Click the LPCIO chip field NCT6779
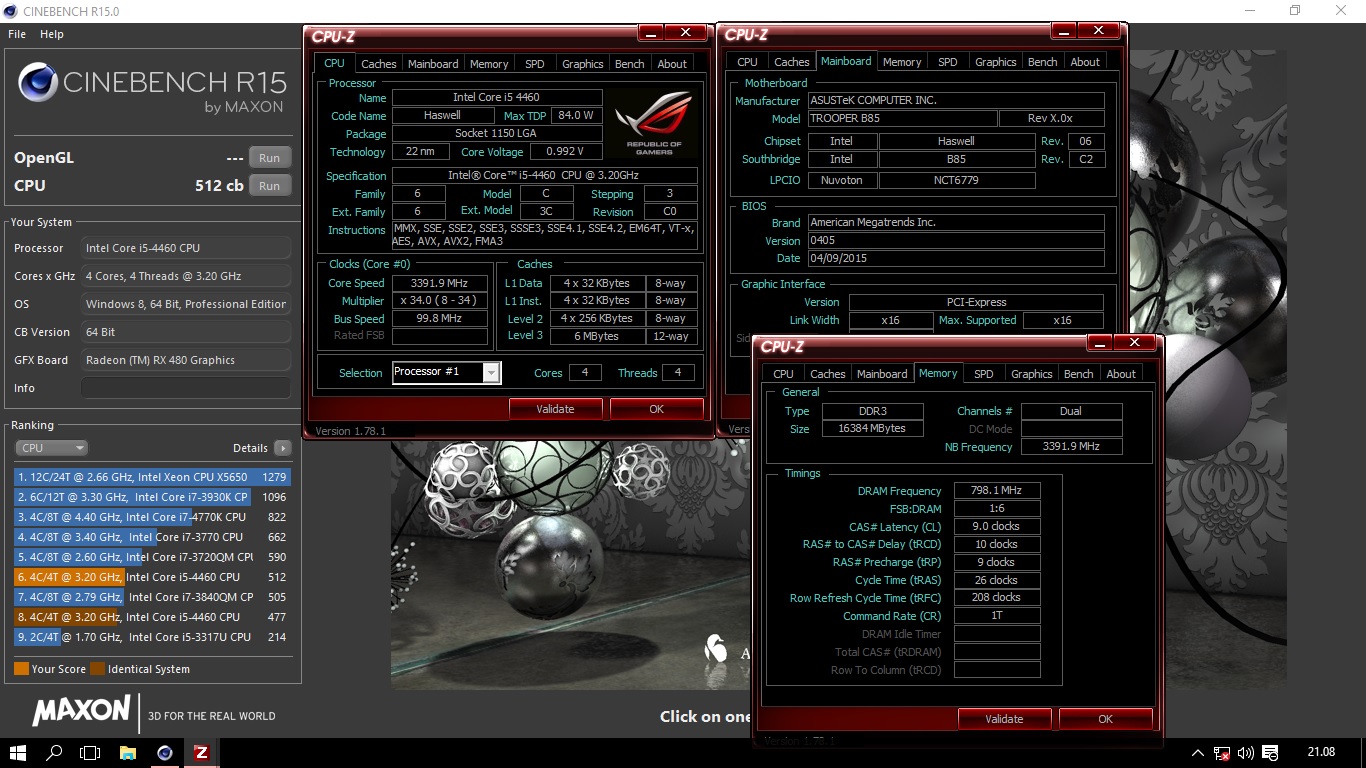1366x768 pixels. tap(957, 180)
